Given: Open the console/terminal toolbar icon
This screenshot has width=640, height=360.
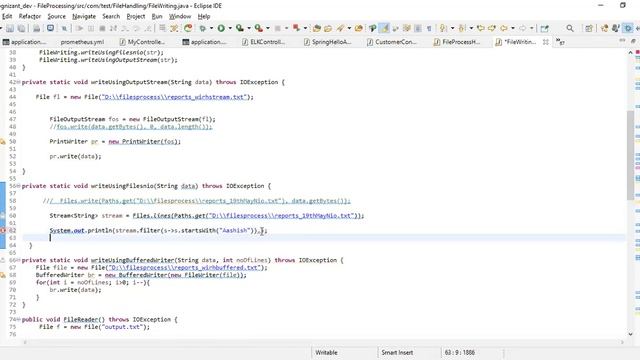Looking at the screenshot, I should coord(50,28).
